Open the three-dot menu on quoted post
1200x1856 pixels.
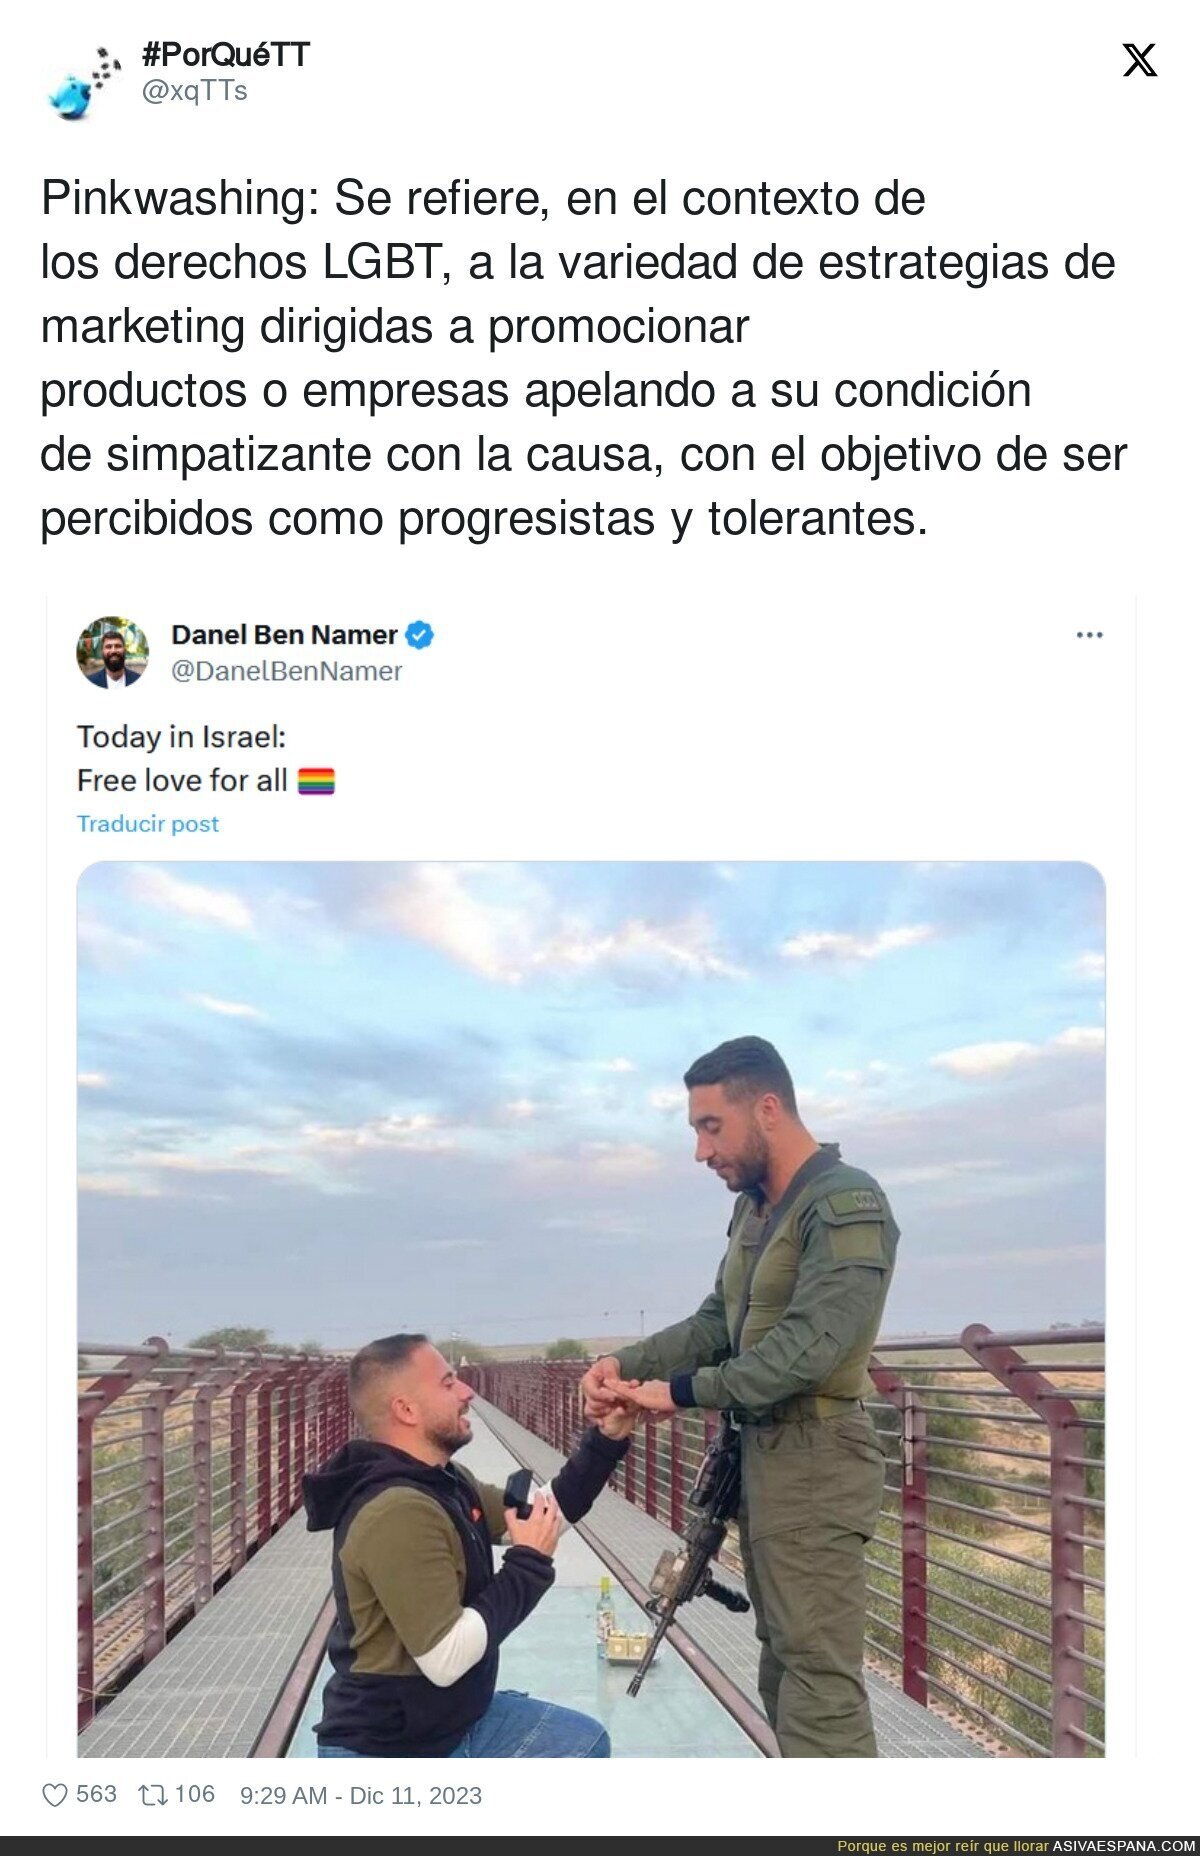coord(1089,635)
